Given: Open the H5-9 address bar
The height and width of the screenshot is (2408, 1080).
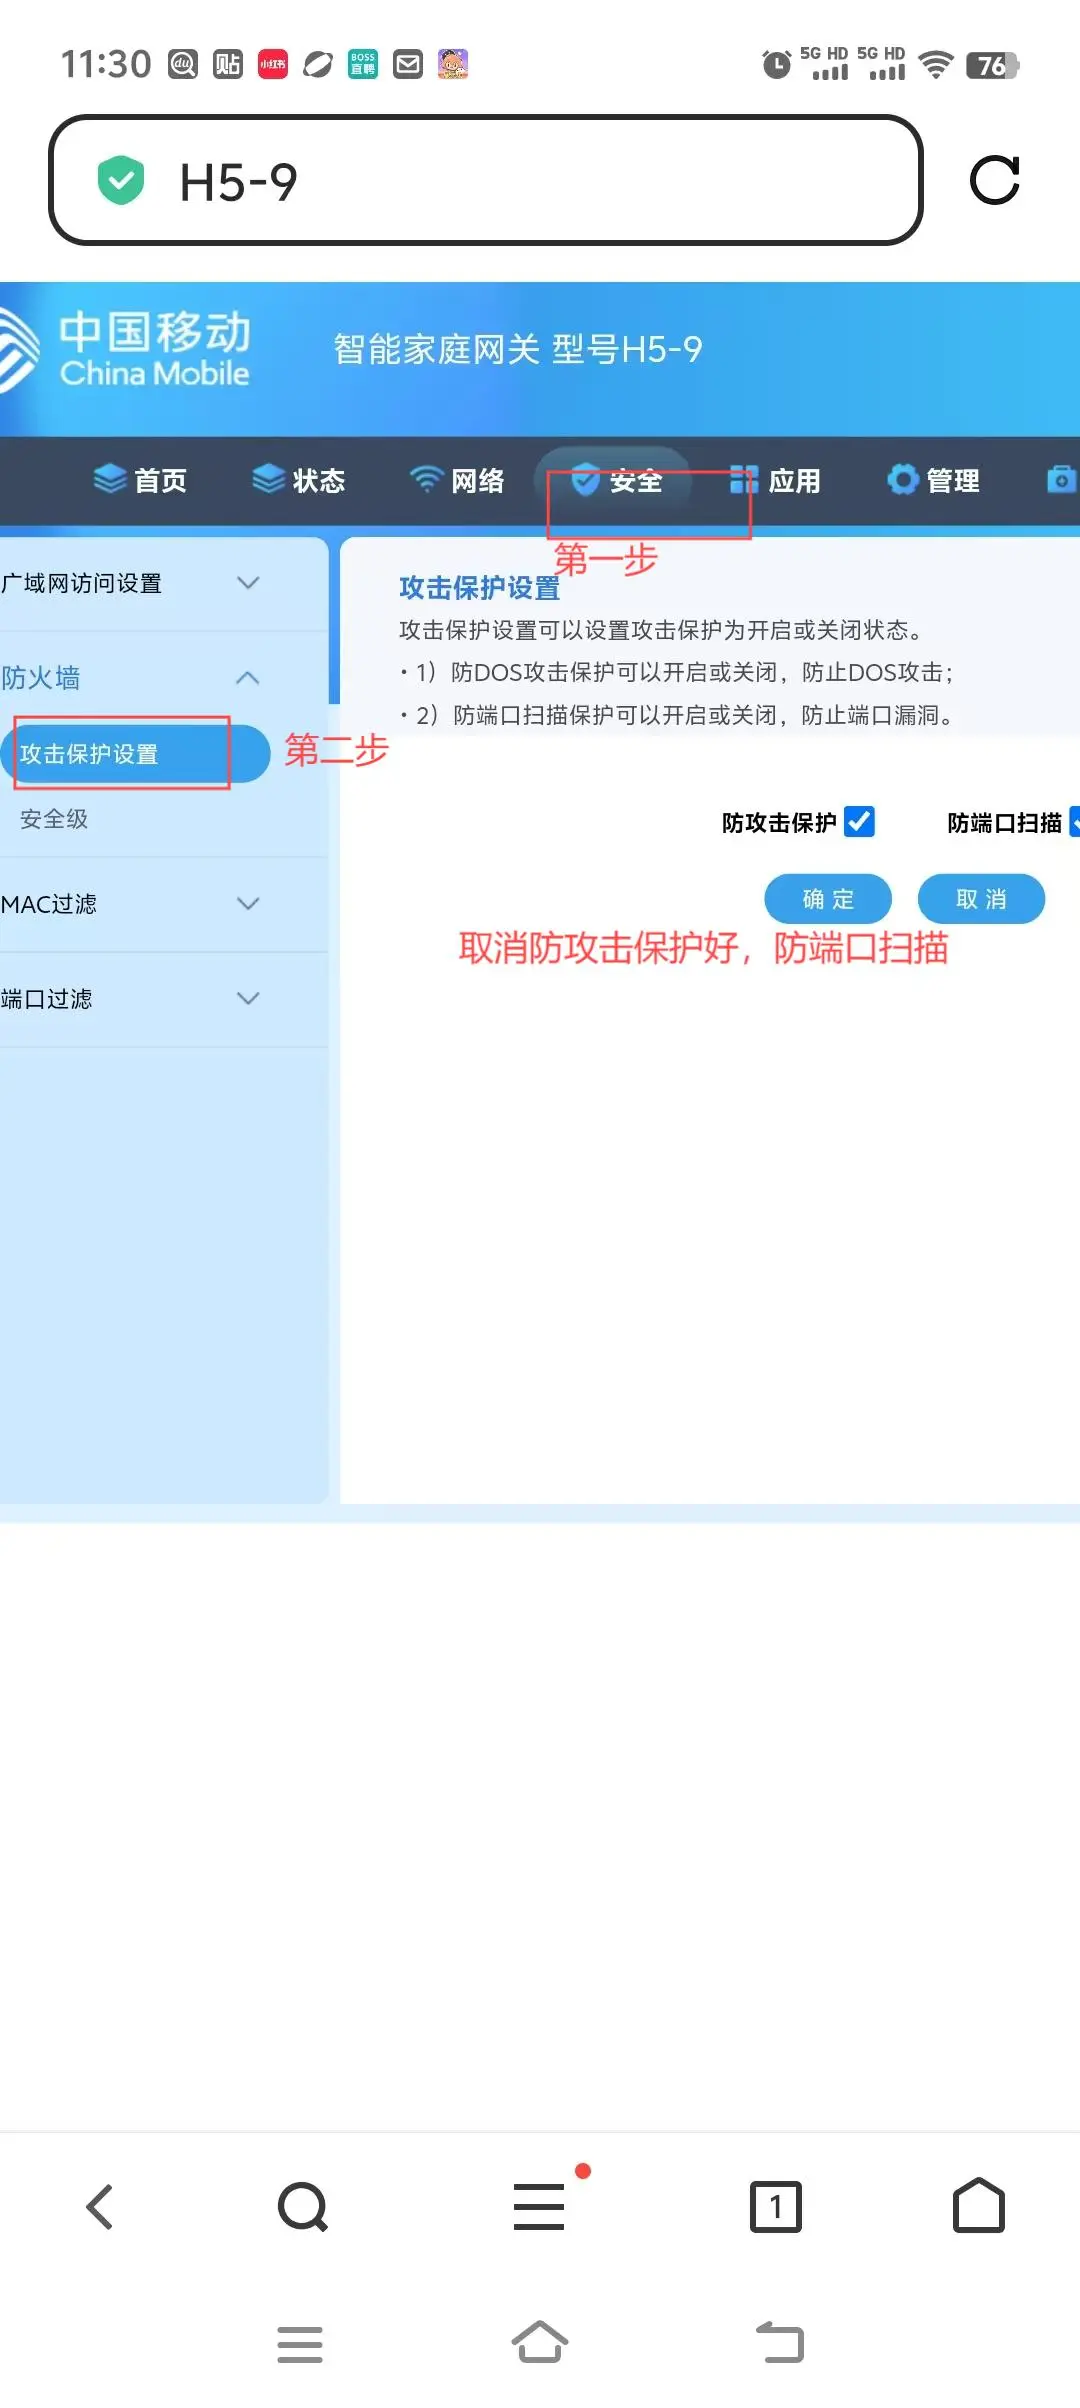Looking at the screenshot, I should click(486, 180).
